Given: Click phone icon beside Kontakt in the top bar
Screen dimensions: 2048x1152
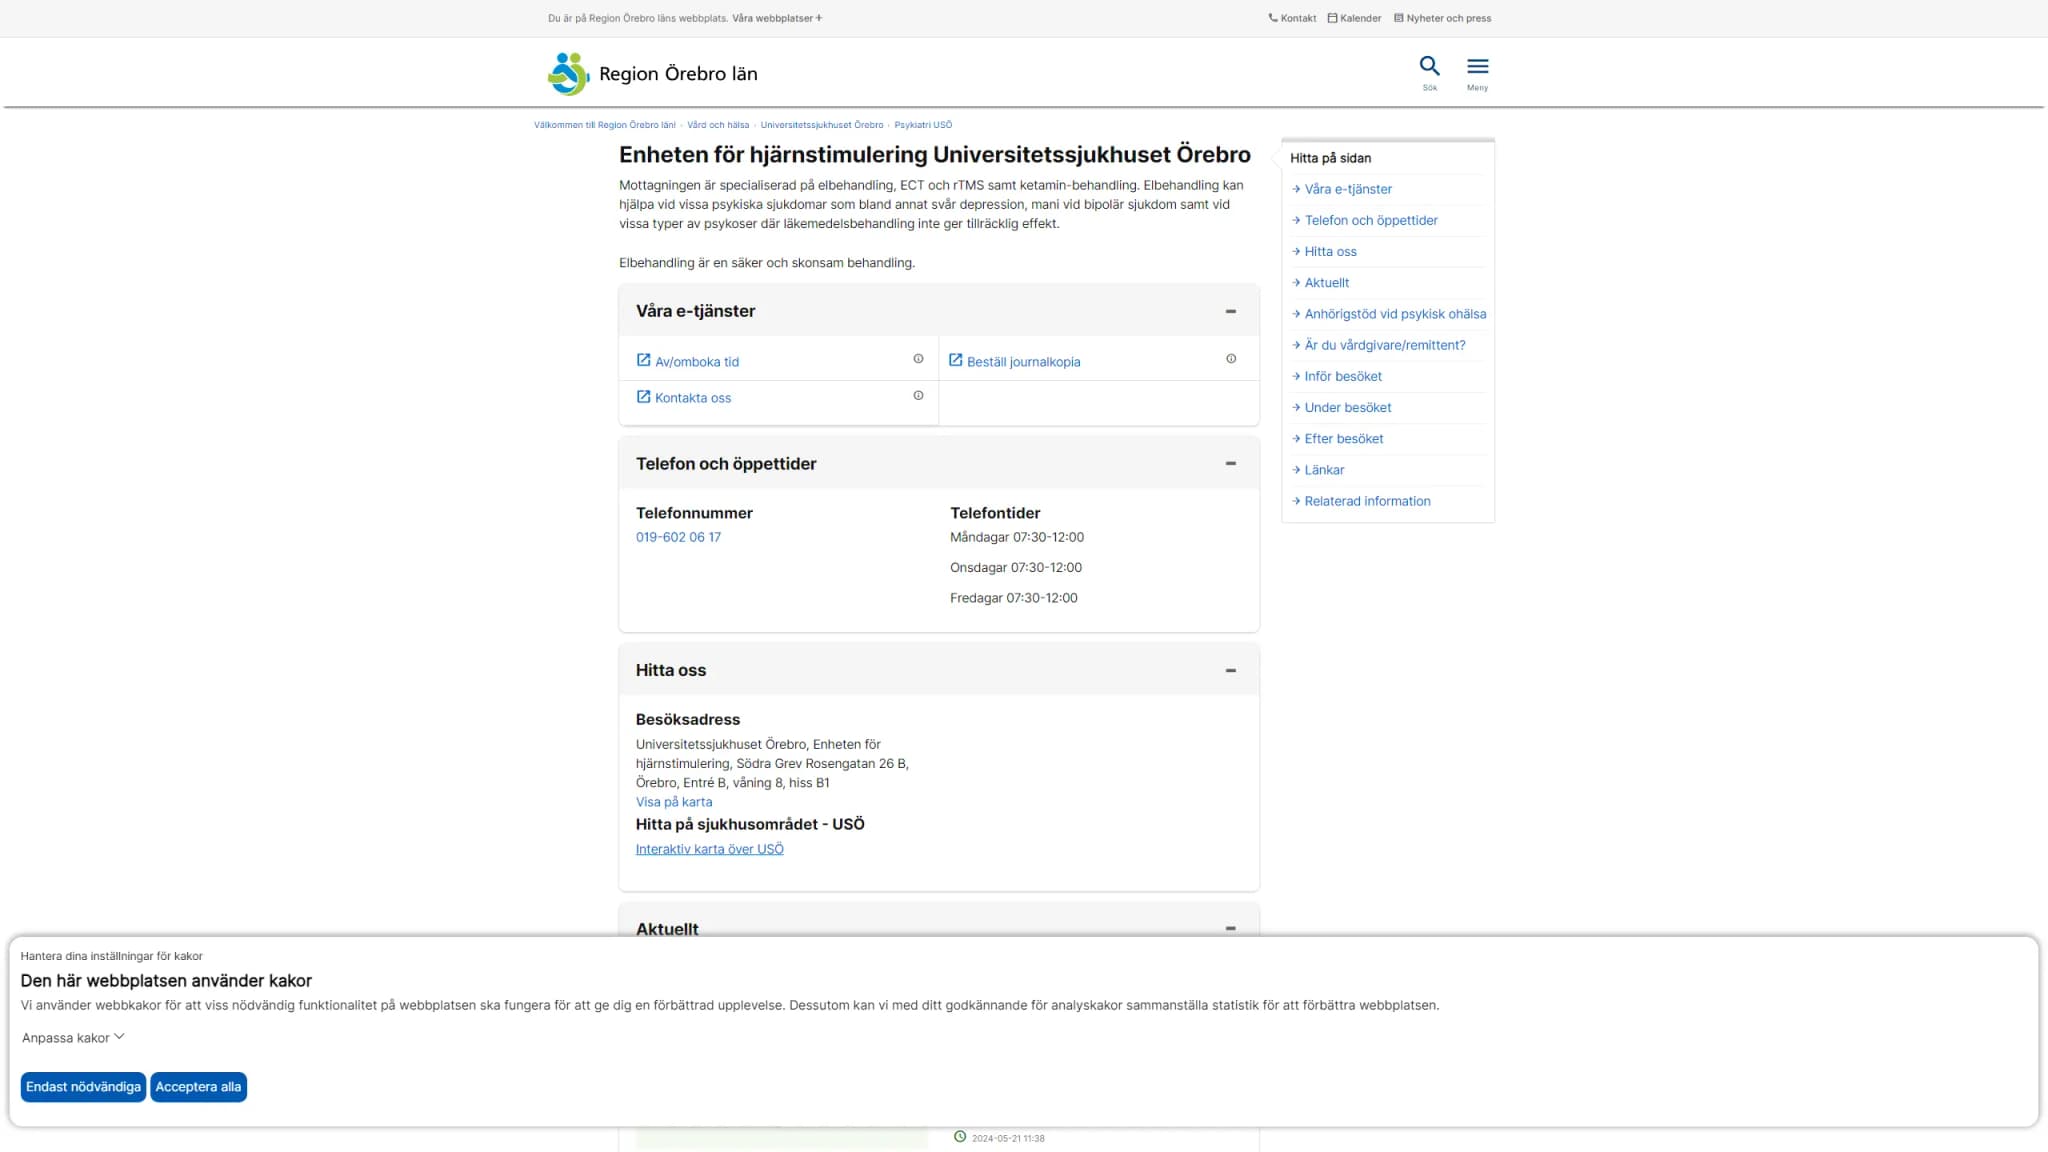Looking at the screenshot, I should [x=1273, y=18].
